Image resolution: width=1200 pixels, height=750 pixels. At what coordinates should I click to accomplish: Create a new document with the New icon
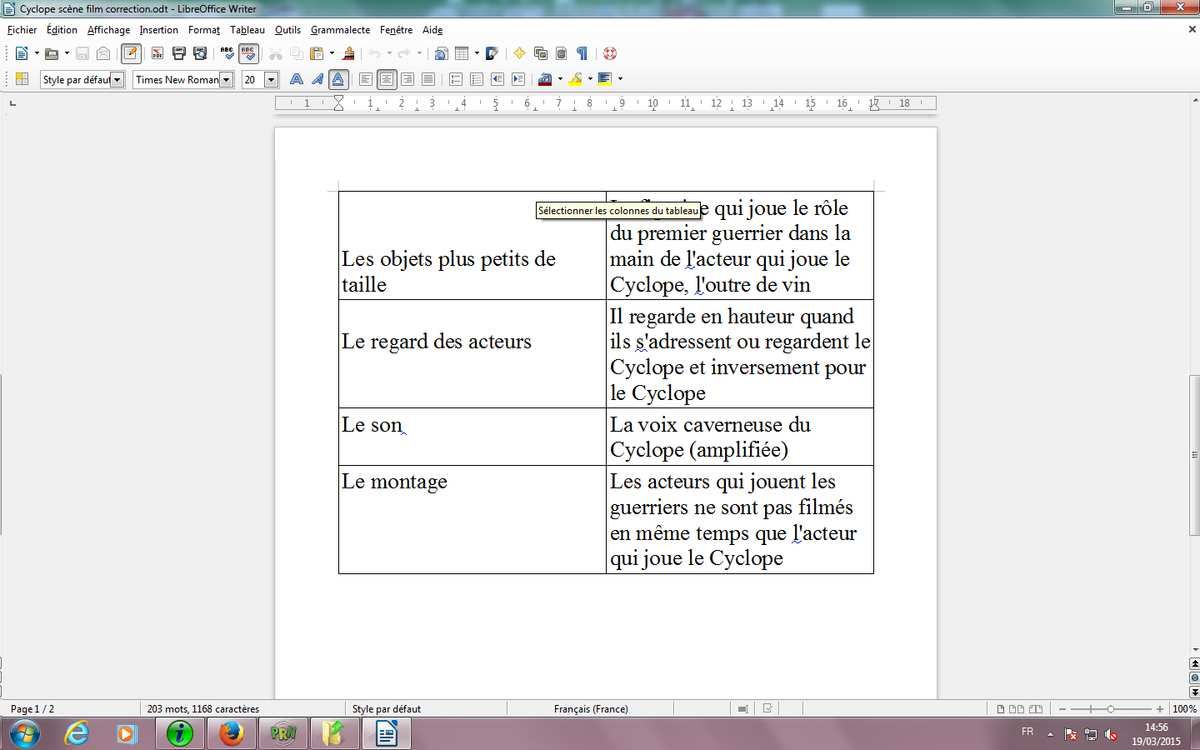[x=21, y=53]
